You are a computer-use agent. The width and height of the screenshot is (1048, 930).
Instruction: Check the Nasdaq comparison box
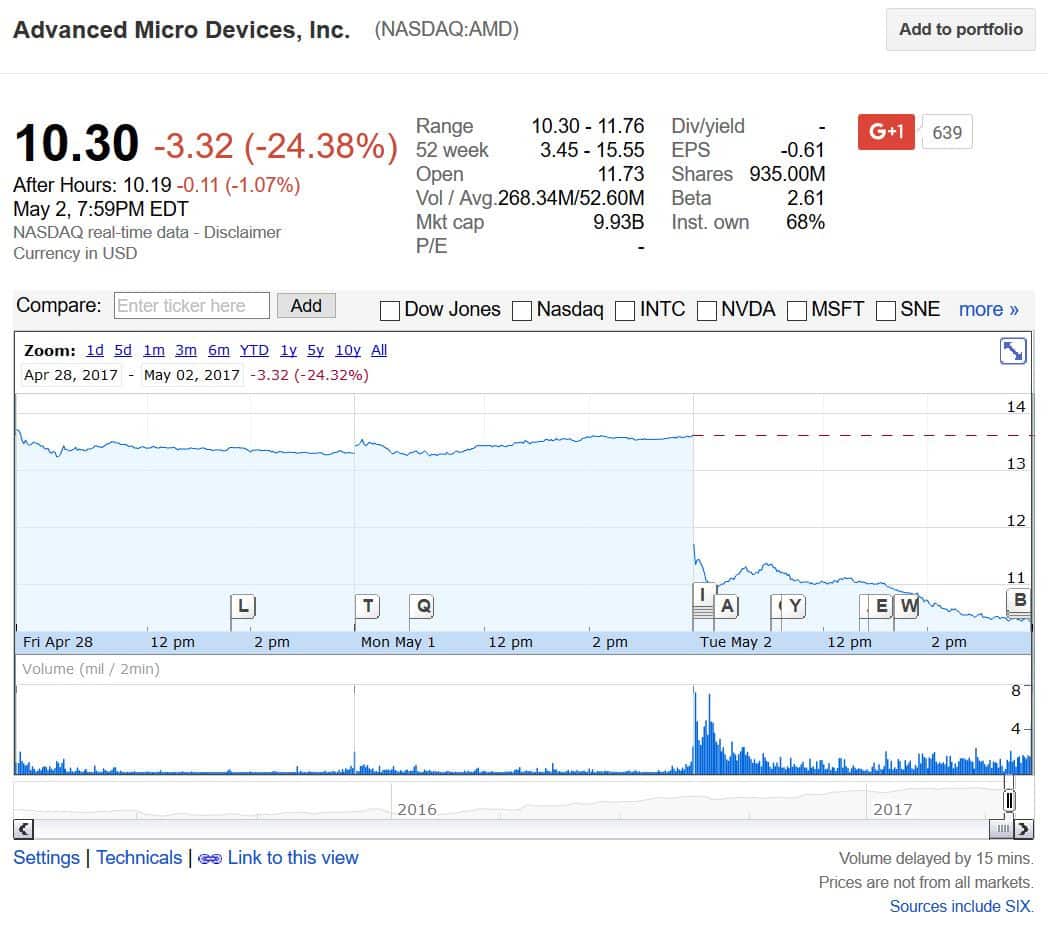click(522, 310)
